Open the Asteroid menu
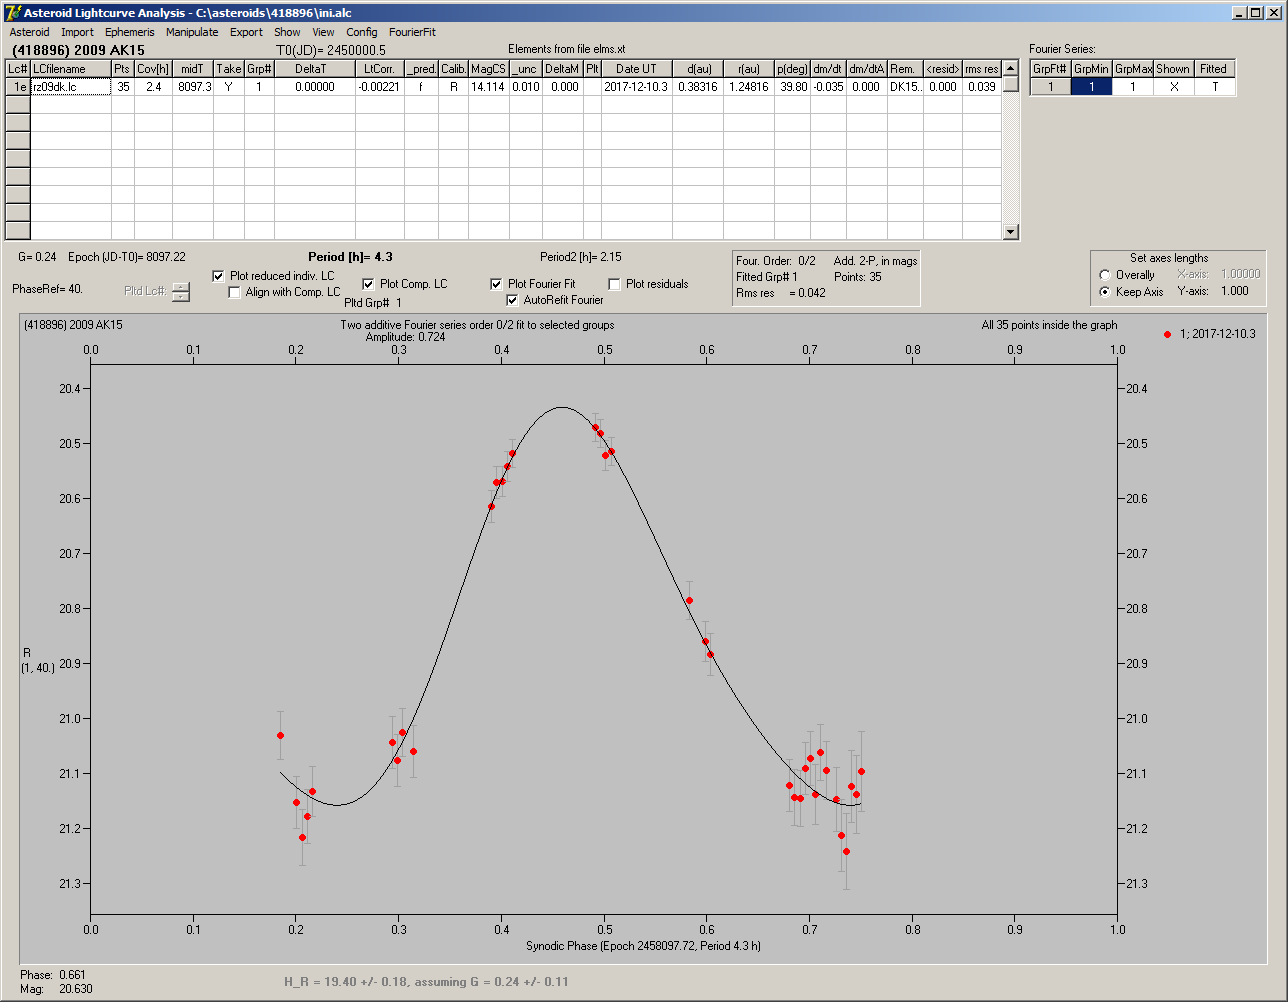Screen dimensions: 1288x1002 tap(29, 32)
